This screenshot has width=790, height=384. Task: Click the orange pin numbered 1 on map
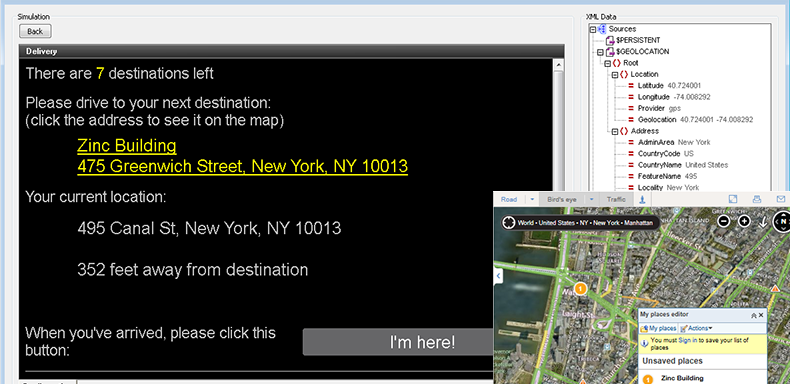coord(580,289)
